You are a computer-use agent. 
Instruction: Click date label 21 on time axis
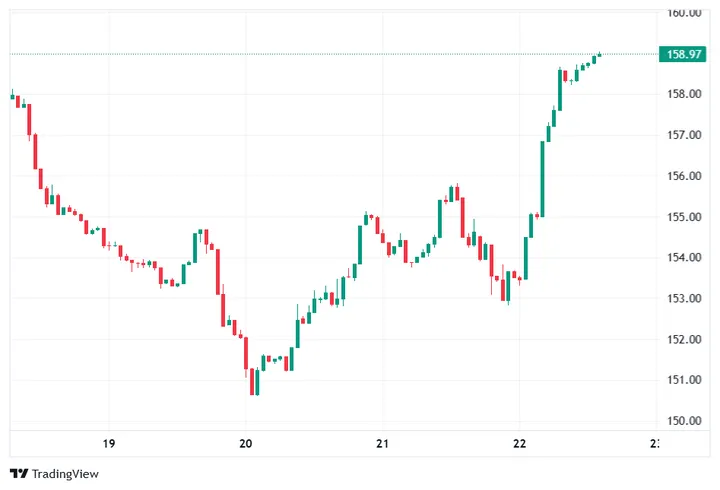tap(382, 443)
